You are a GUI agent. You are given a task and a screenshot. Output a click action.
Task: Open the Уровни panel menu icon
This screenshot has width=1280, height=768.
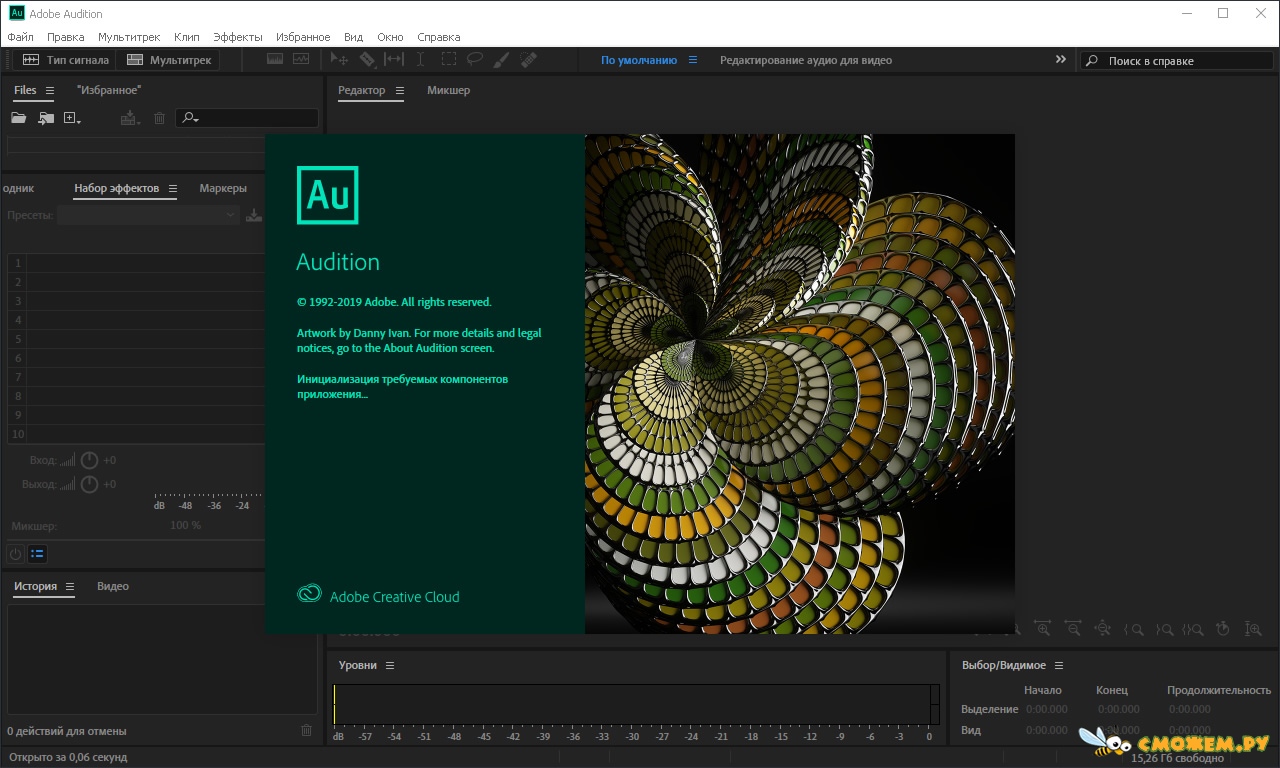click(390, 665)
